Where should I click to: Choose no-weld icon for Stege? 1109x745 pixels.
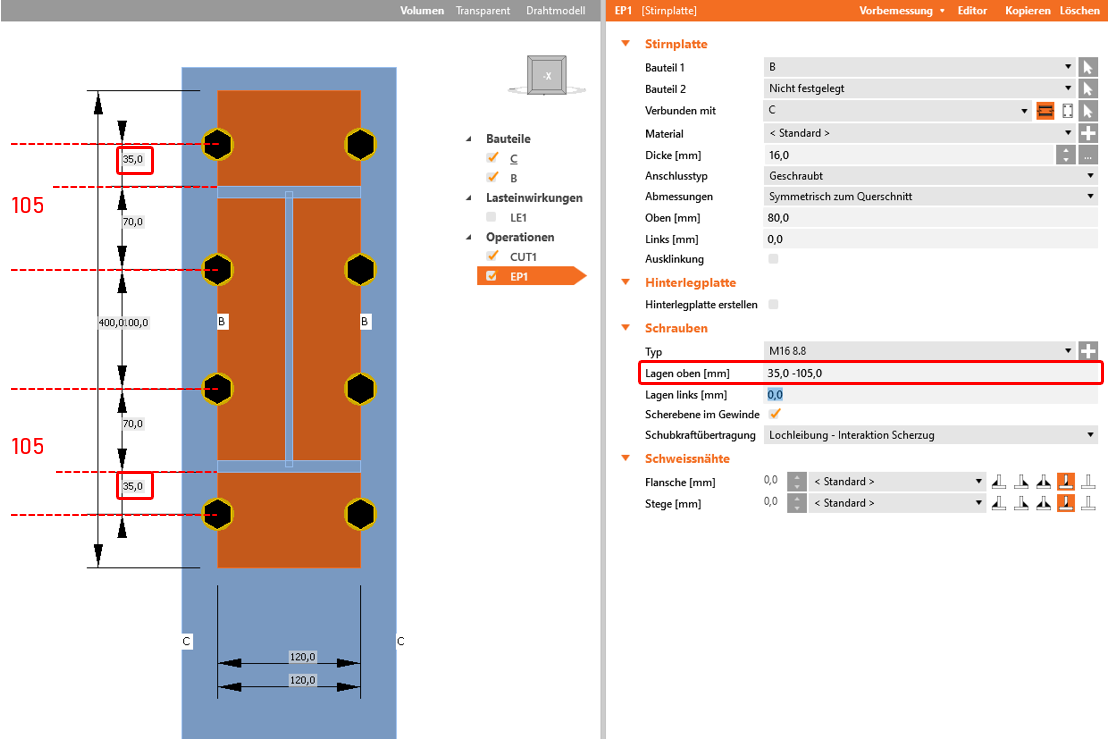click(x=1088, y=503)
